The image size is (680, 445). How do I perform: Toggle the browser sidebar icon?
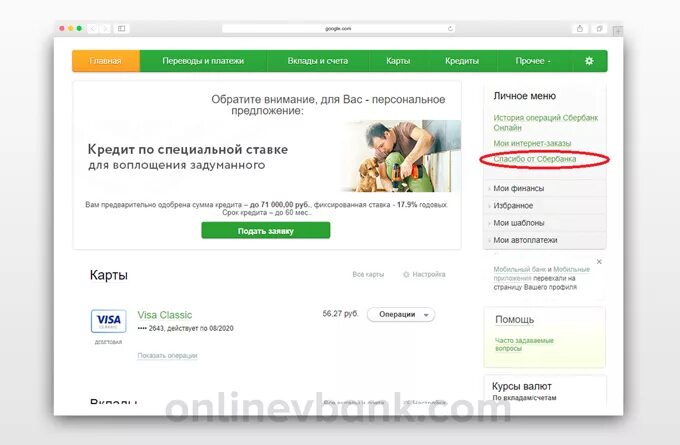pyautogui.click(x=121, y=29)
